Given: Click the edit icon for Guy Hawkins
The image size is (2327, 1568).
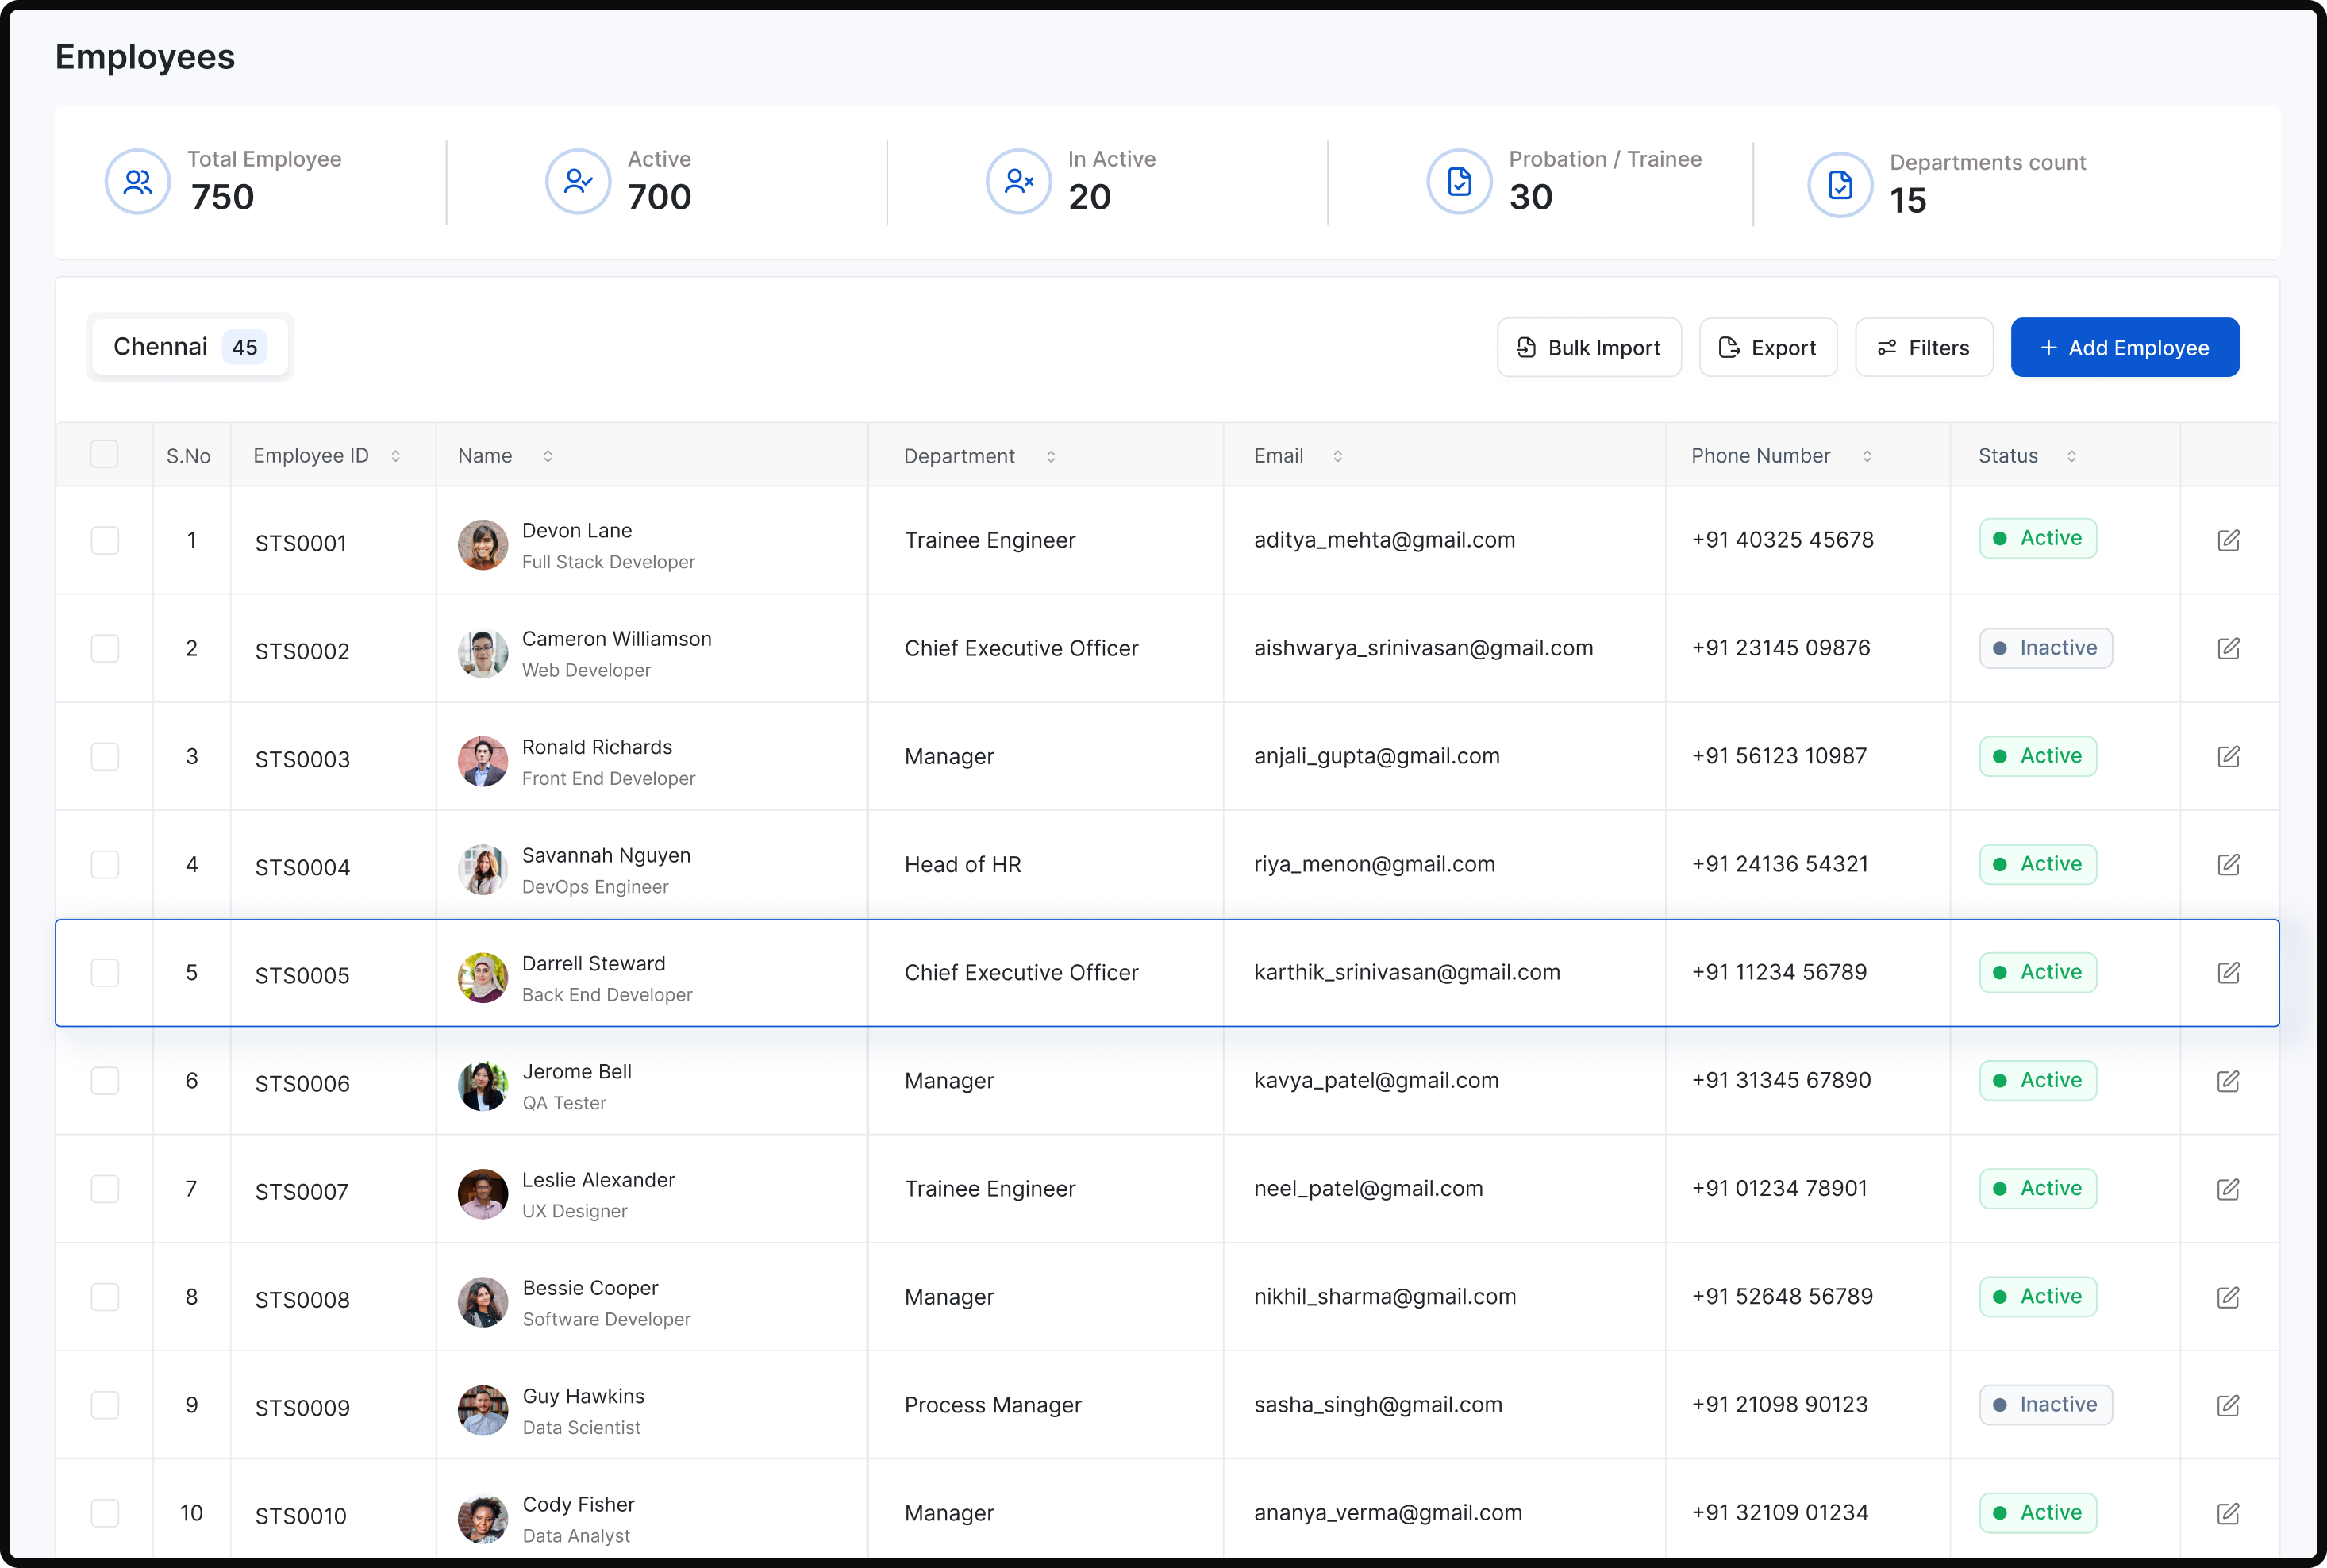Looking at the screenshot, I should (2230, 1405).
